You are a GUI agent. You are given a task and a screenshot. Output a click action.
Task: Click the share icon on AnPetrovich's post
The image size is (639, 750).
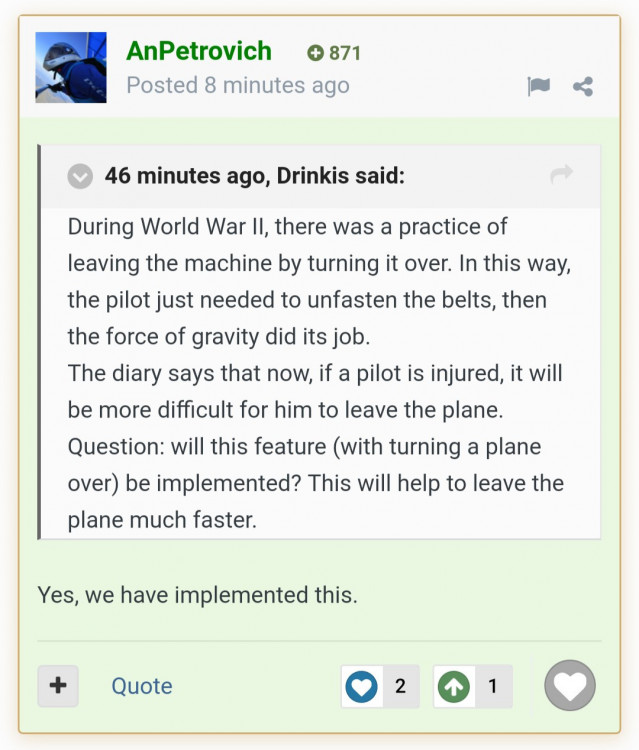click(583, 86)
